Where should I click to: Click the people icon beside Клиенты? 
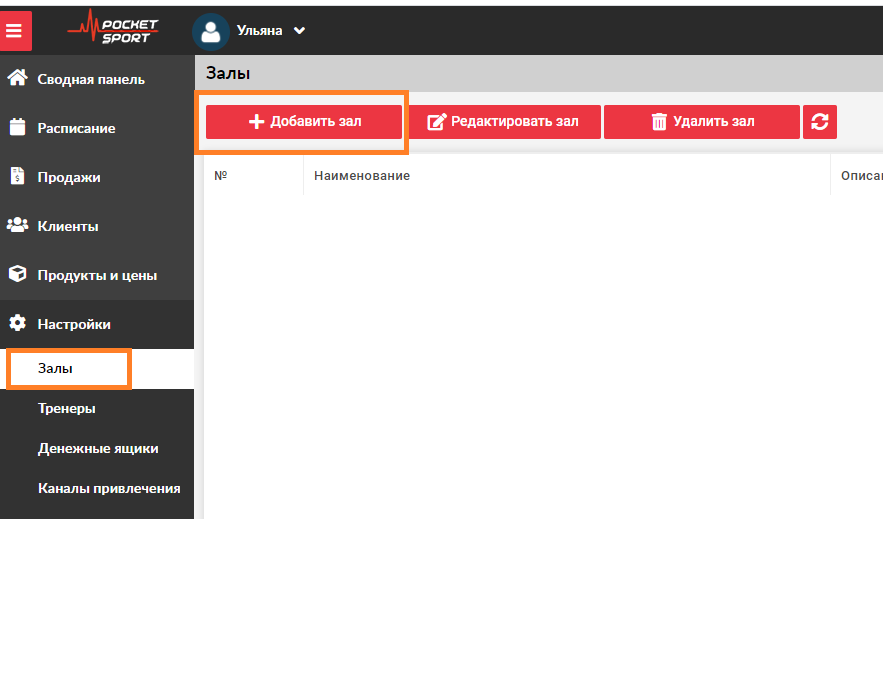[x=17, y=226]
